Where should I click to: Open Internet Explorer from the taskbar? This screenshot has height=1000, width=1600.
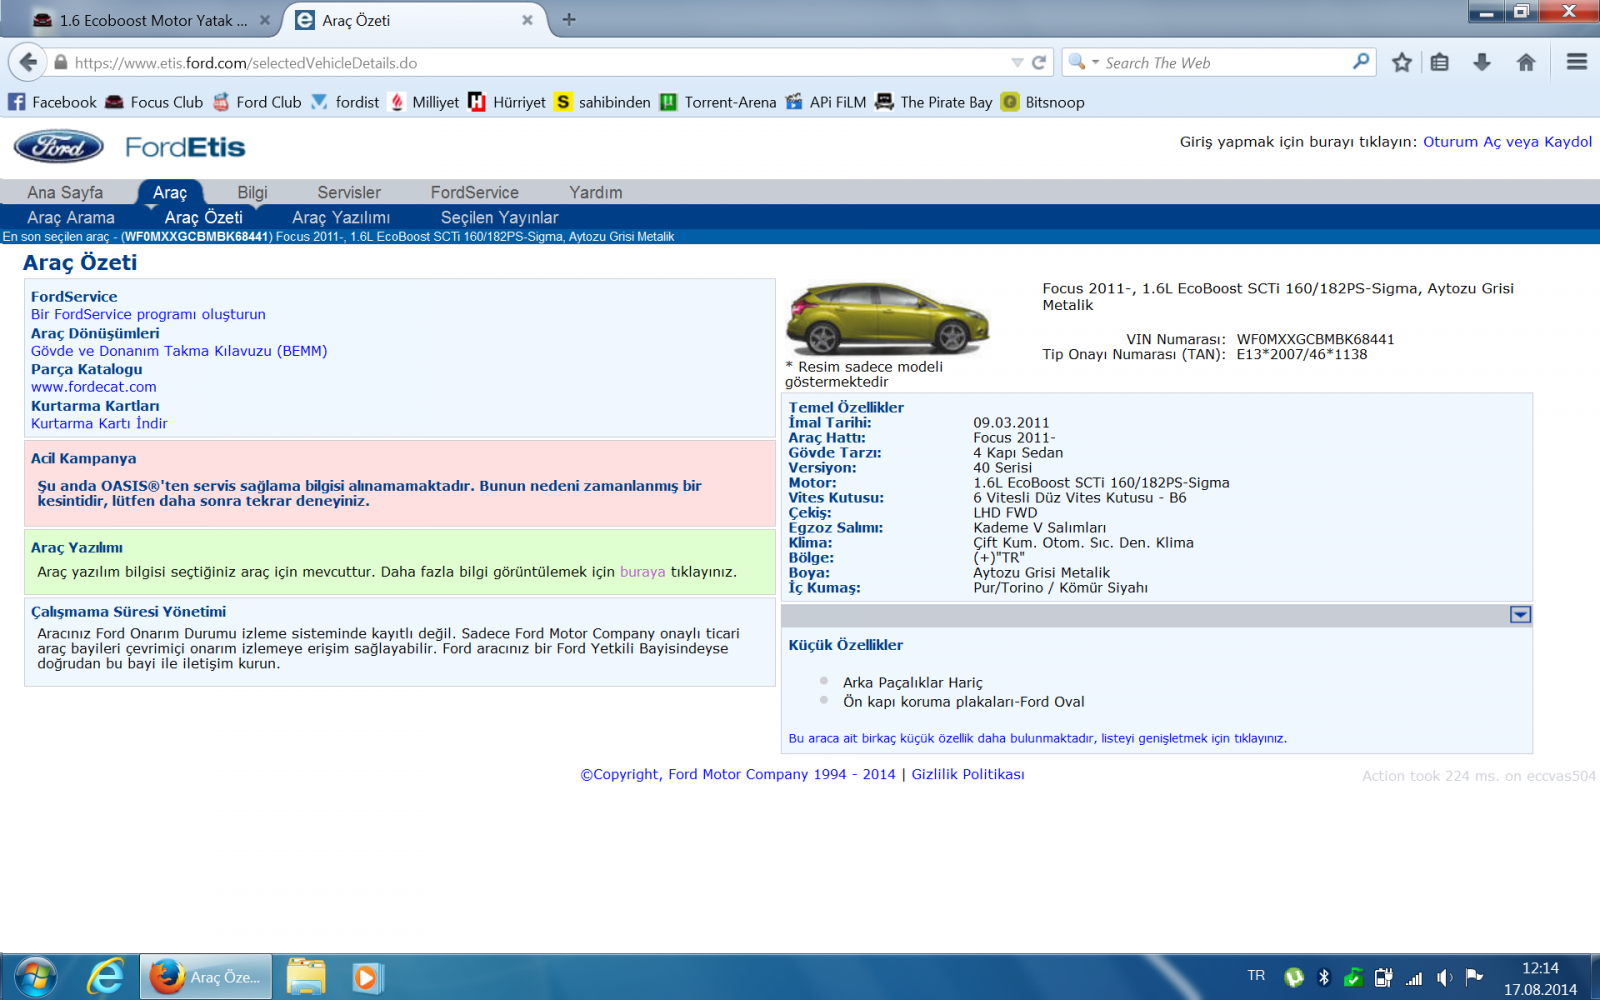coord(104,976)
